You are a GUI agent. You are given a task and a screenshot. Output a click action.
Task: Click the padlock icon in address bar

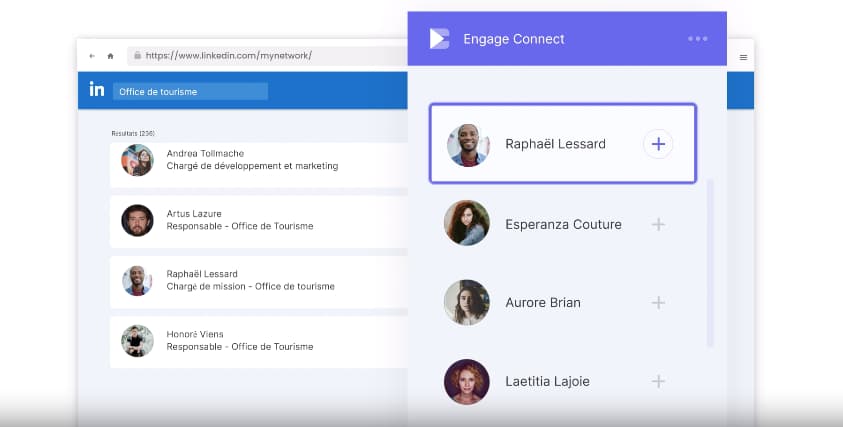pos(137,55)
